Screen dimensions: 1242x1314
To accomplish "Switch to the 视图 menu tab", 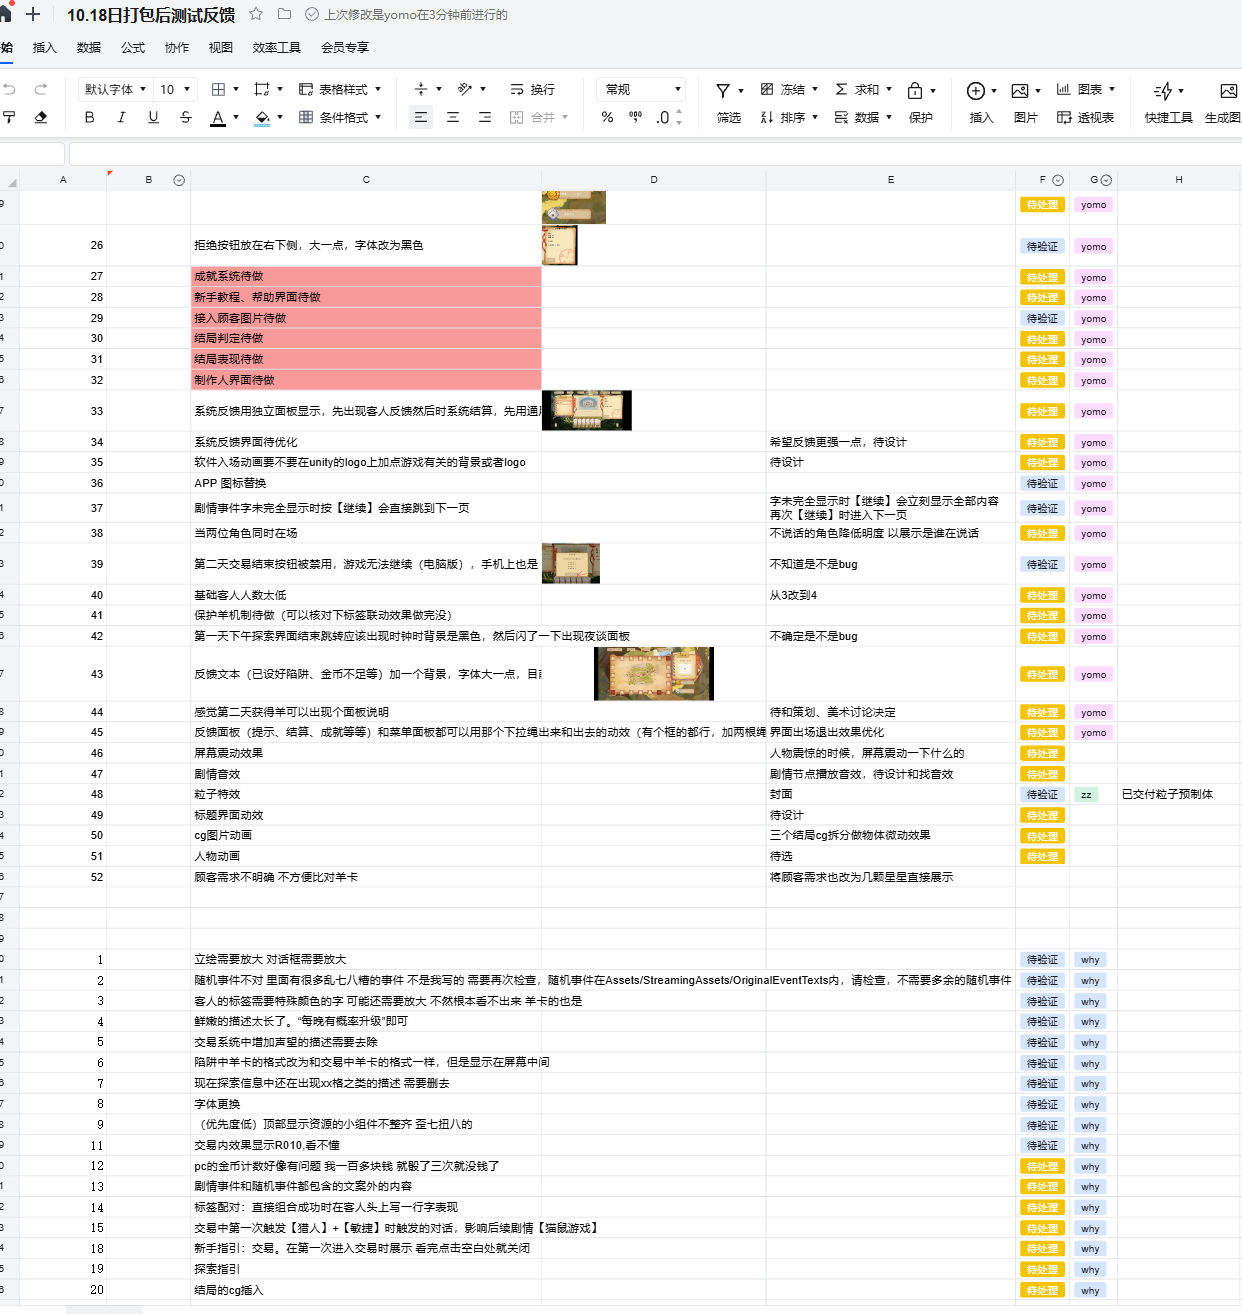I will point(221,47).
